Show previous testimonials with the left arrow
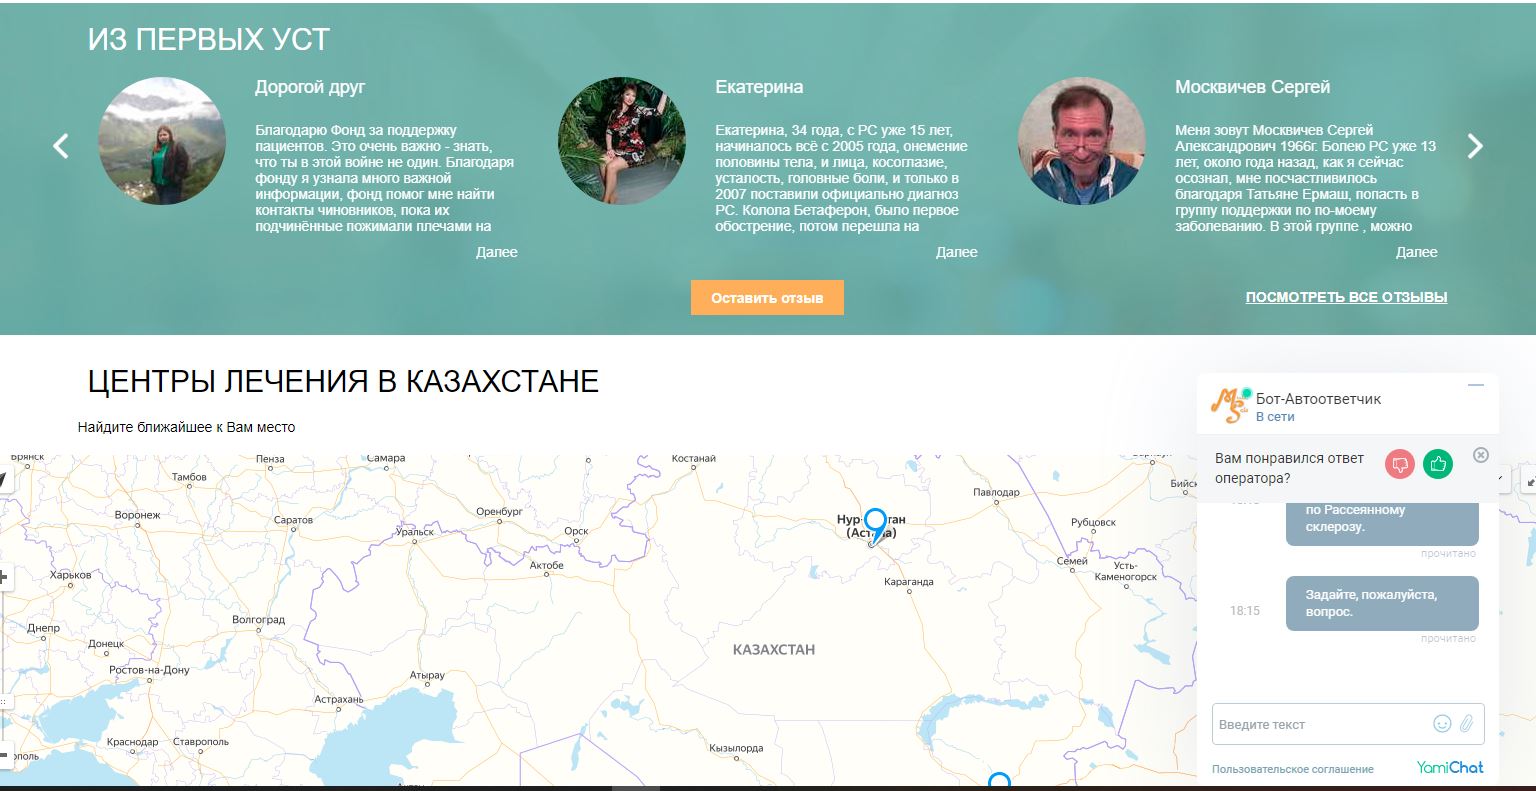This screenshot has width=1536, height=791. (61, 146)
